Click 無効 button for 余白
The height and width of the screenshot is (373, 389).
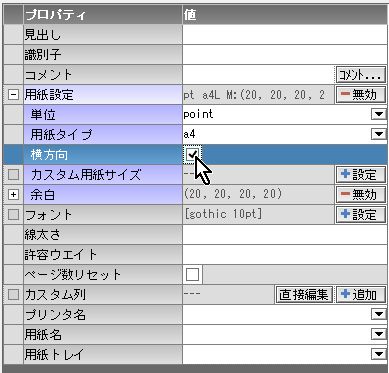click(x=360, y=195)
